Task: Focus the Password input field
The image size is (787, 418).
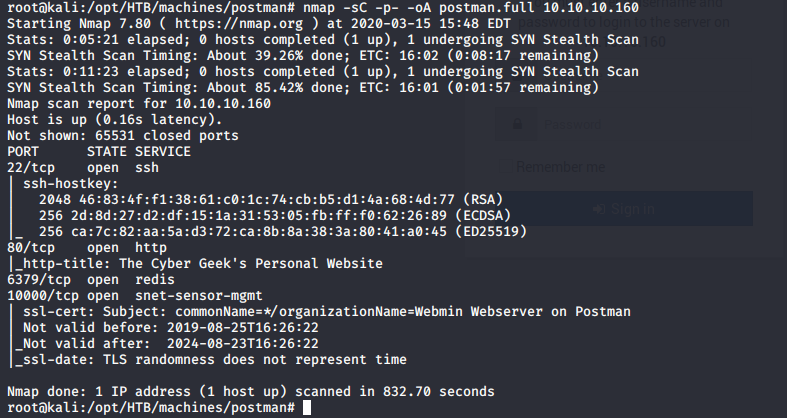Action: (x=620, y=124)
